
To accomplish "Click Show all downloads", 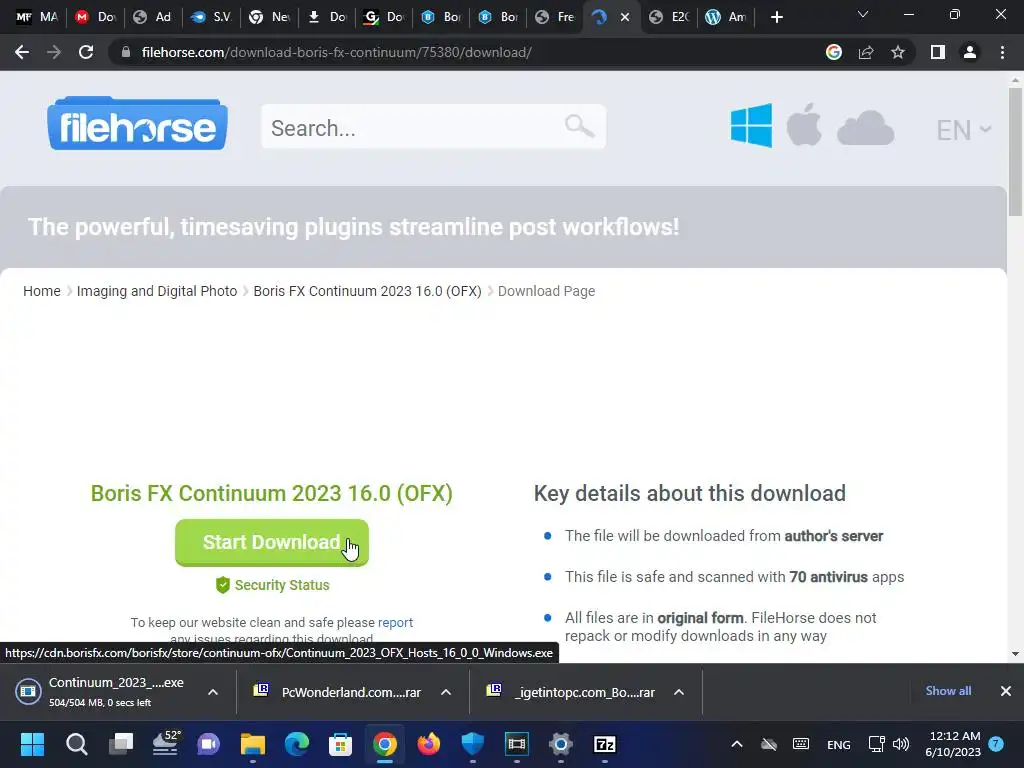I will [x=948, y=691].
